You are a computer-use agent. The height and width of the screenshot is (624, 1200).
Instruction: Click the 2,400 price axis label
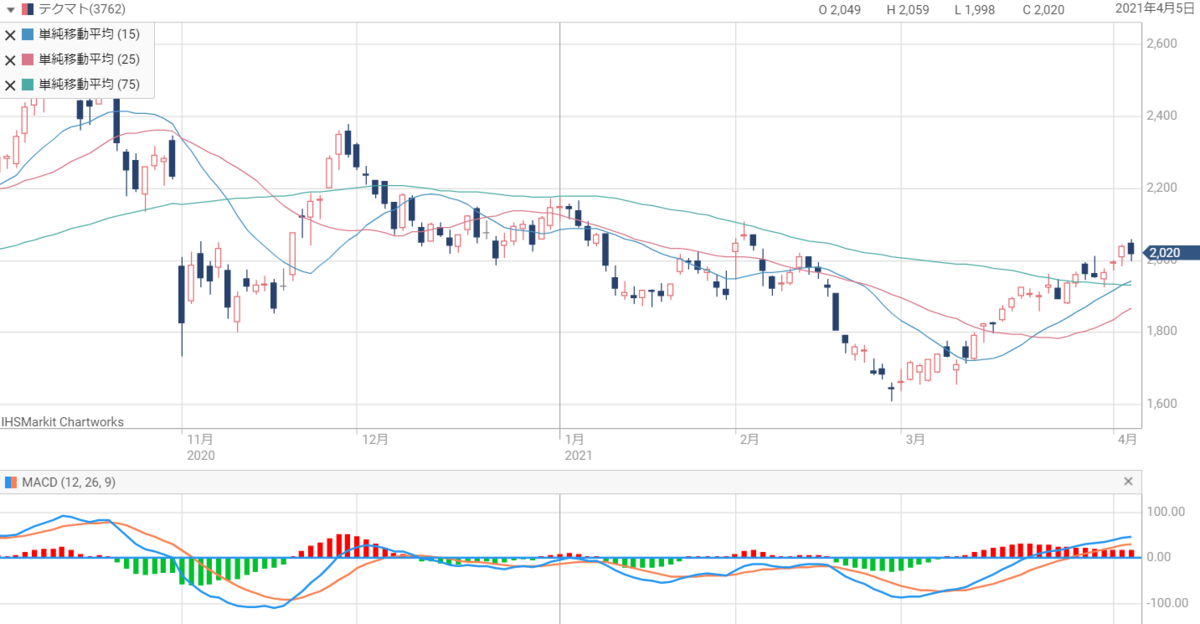1163,116
